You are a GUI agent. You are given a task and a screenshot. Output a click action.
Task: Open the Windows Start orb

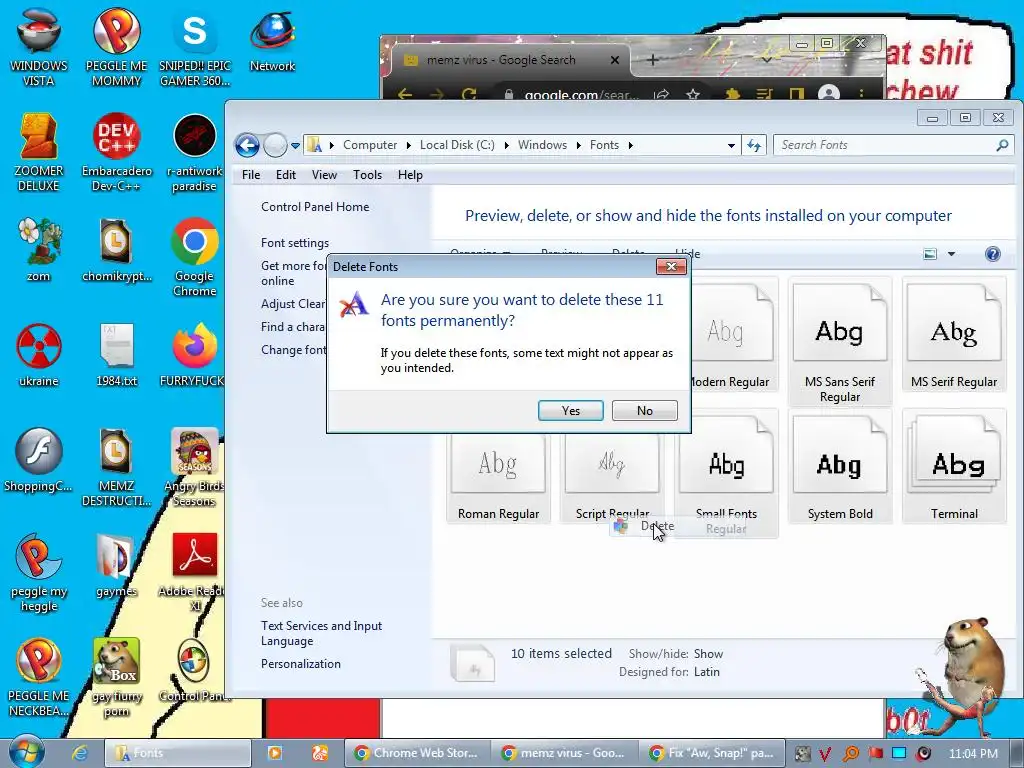pyautogui.click(x=26, y=752)
